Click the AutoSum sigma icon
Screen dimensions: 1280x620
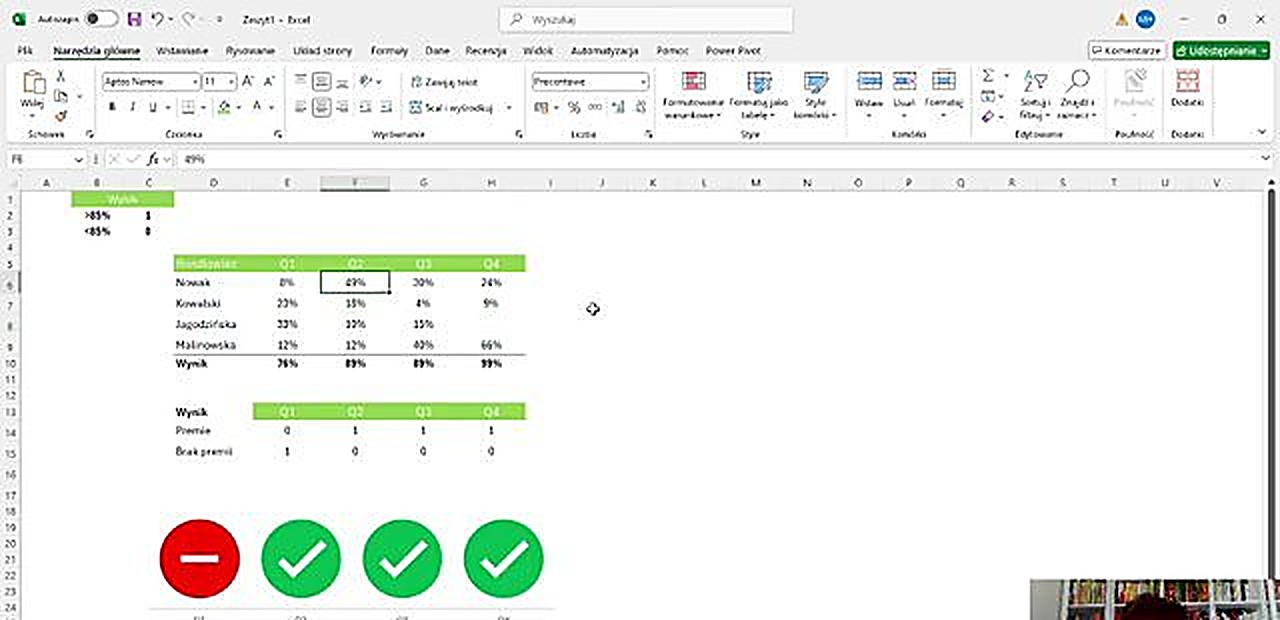[x=987, y=74]
